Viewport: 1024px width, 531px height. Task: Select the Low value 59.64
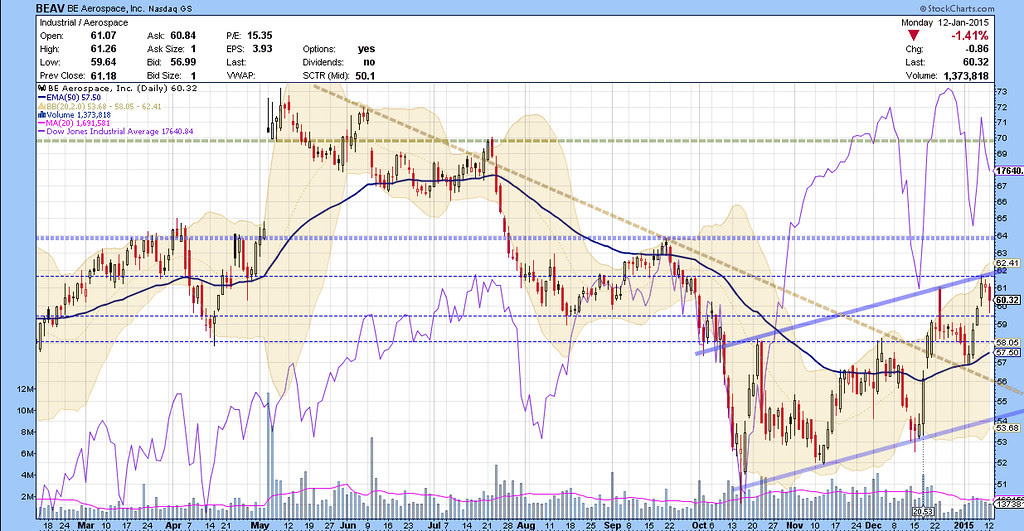(103, 62)
